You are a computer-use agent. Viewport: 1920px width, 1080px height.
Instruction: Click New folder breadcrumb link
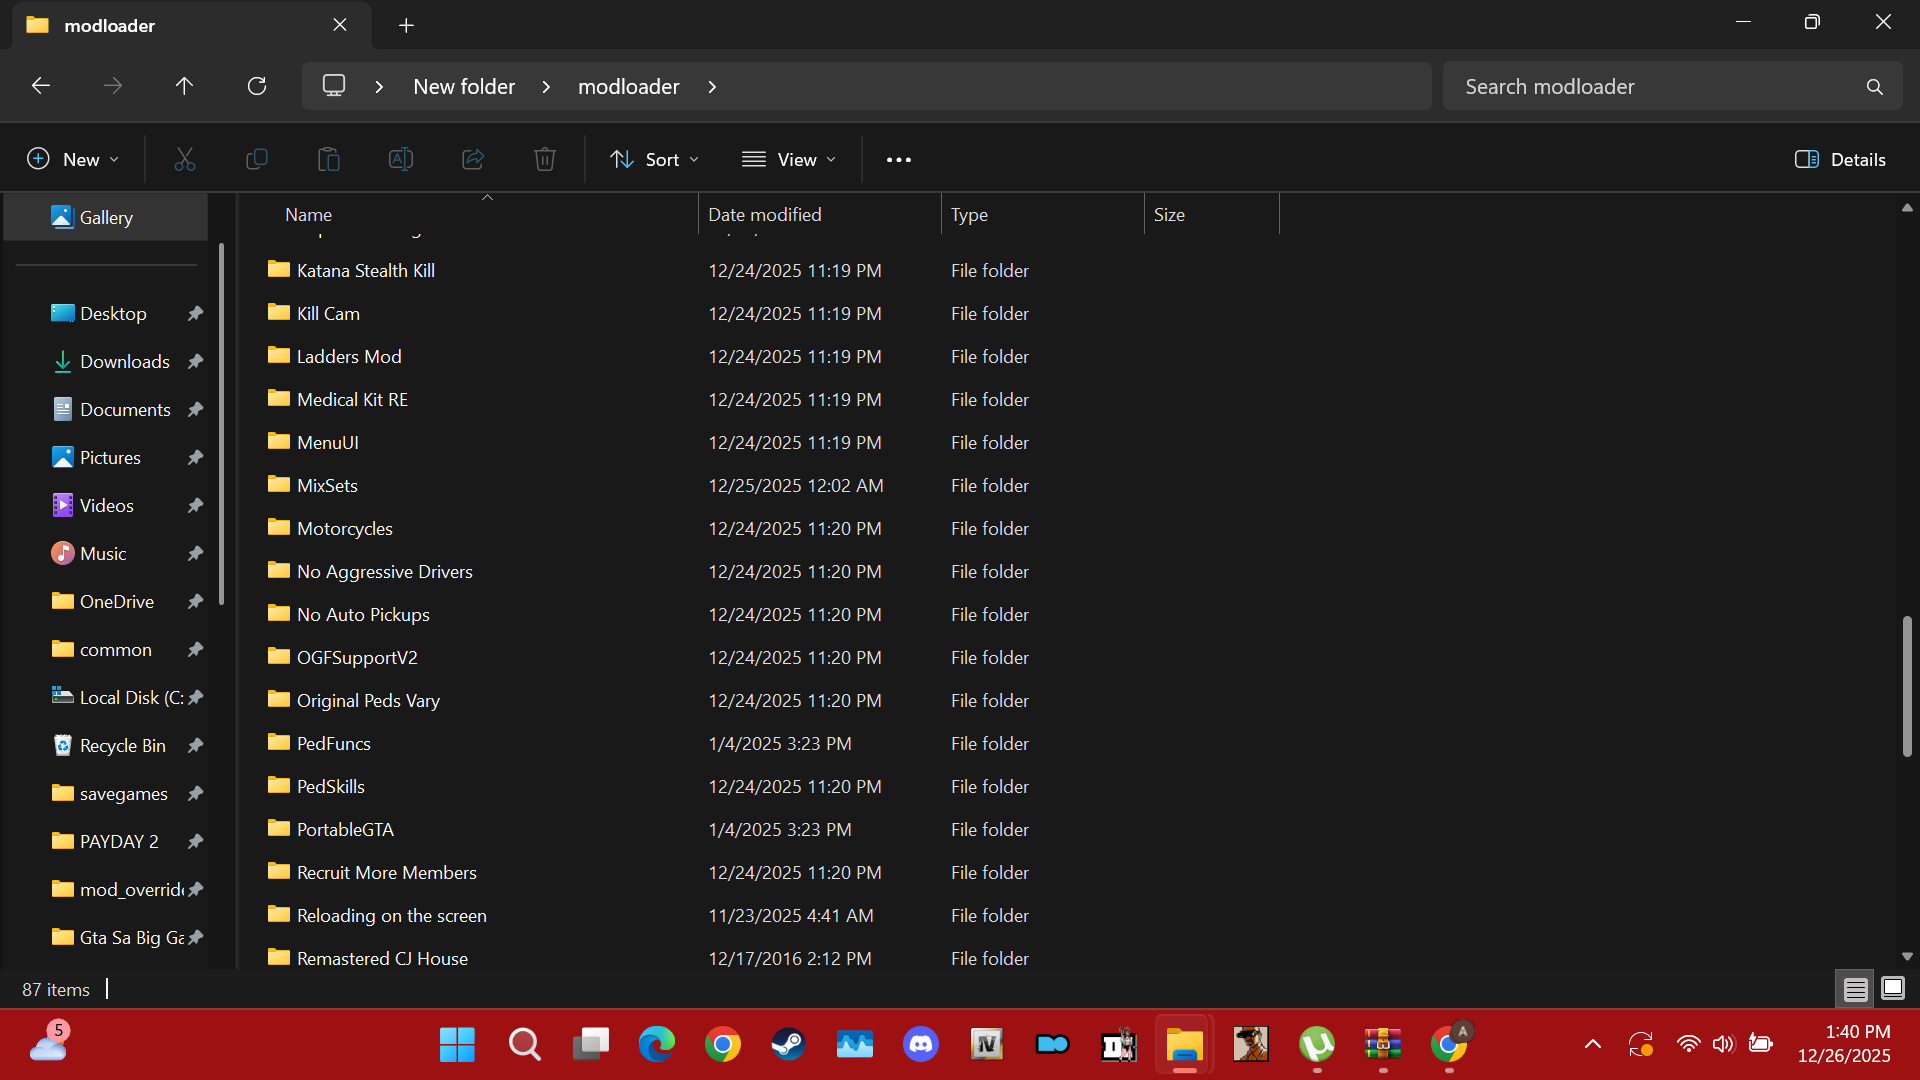464,86
